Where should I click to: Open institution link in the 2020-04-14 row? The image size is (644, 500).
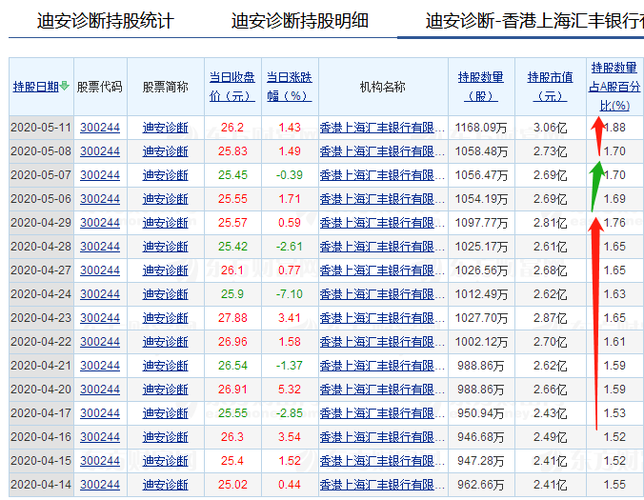coord(382,485)
